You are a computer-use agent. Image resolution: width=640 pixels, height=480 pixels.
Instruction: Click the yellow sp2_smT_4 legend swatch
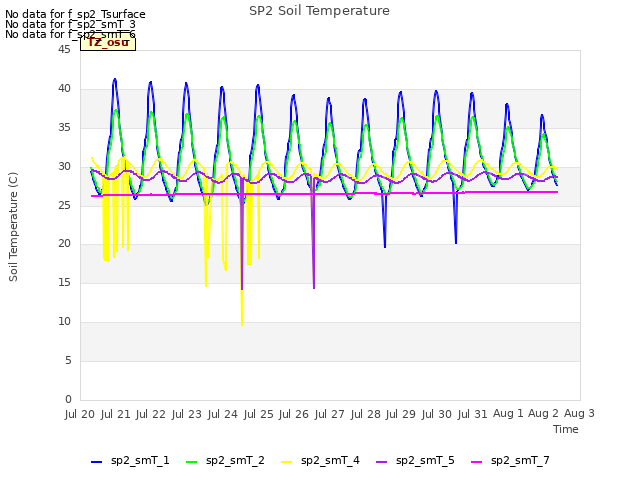click(287, 462)
